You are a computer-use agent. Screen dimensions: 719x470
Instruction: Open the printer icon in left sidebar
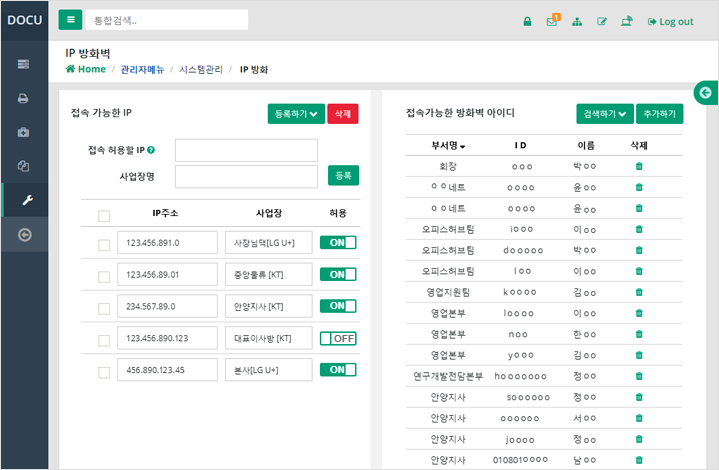tap(24, 98)
